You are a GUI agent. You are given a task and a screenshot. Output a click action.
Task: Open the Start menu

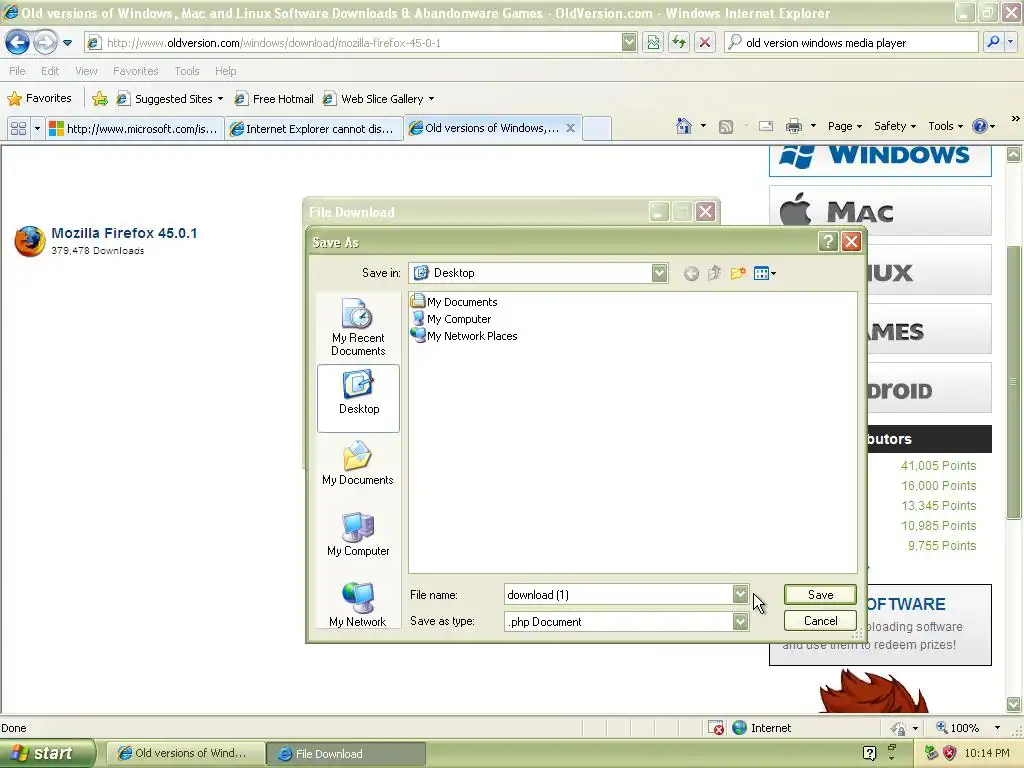tap(47, 754)
